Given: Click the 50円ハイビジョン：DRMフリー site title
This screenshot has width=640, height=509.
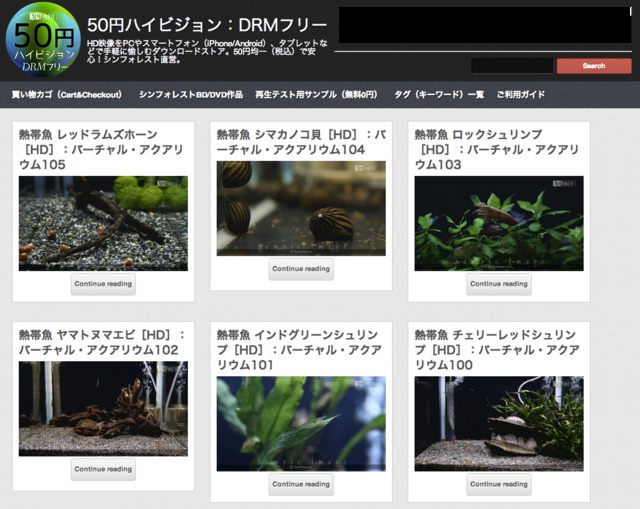Looking at the screenshot, I should coord(206,23).
